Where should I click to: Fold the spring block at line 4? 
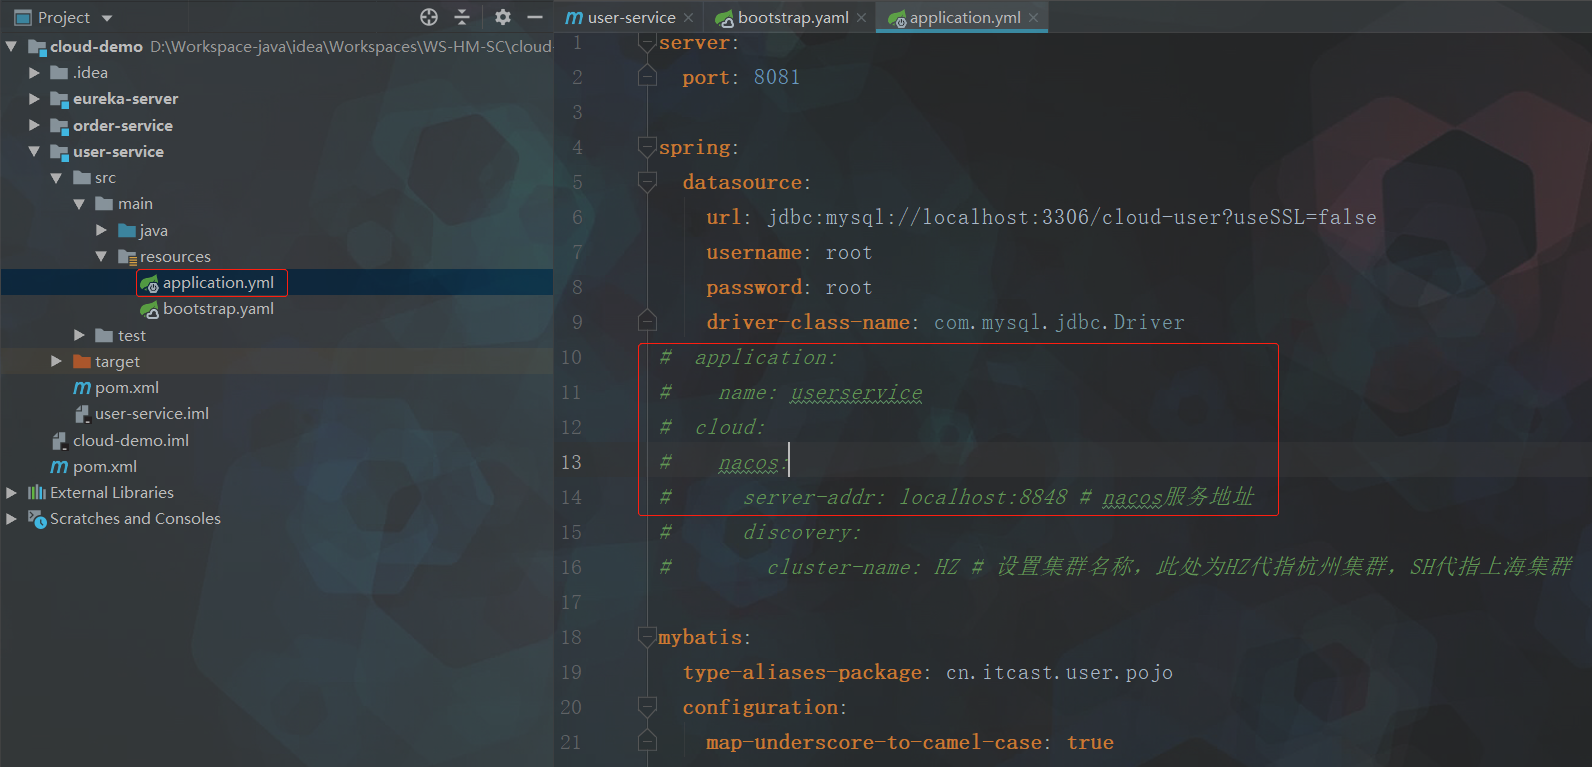click(647, 148)
